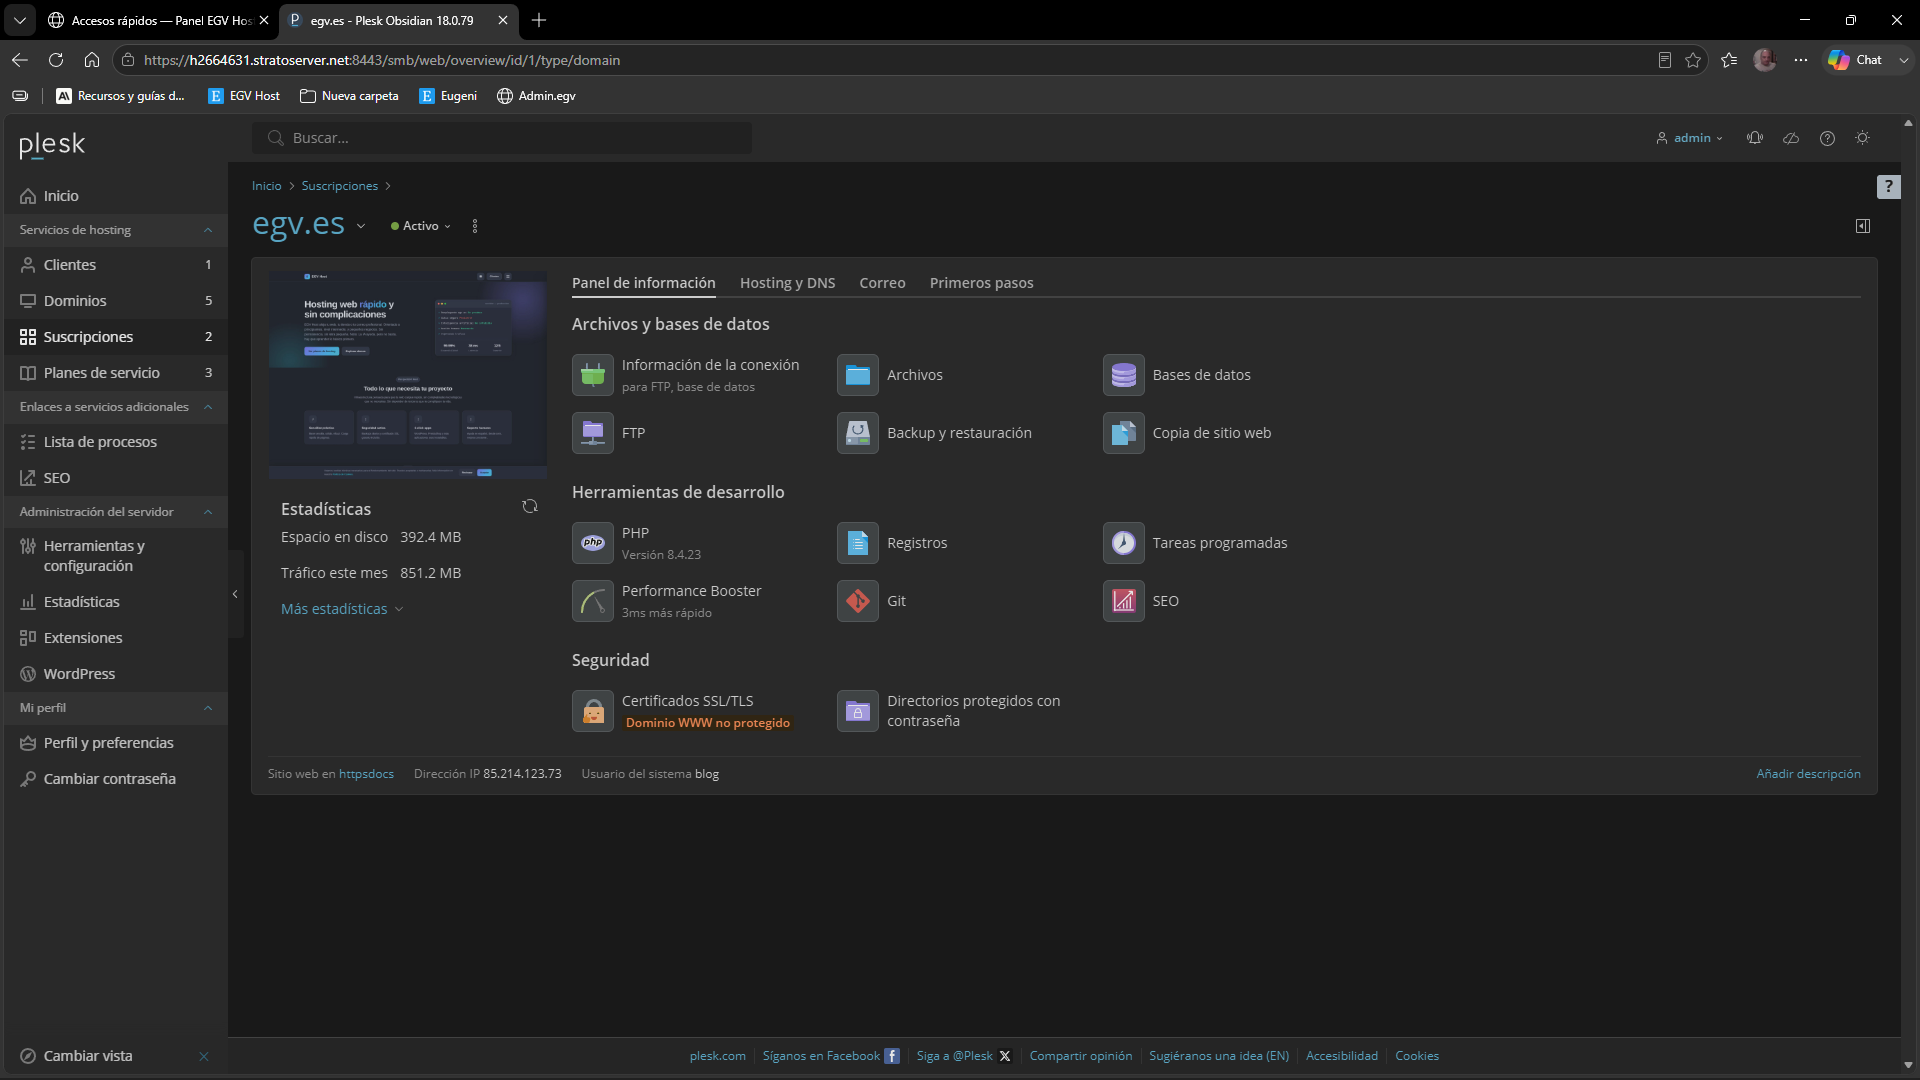Open the egv.es website preview thumbnail
Image resolution: width=1920 pixels, height=1080 pixels.
tap(408, 375)
